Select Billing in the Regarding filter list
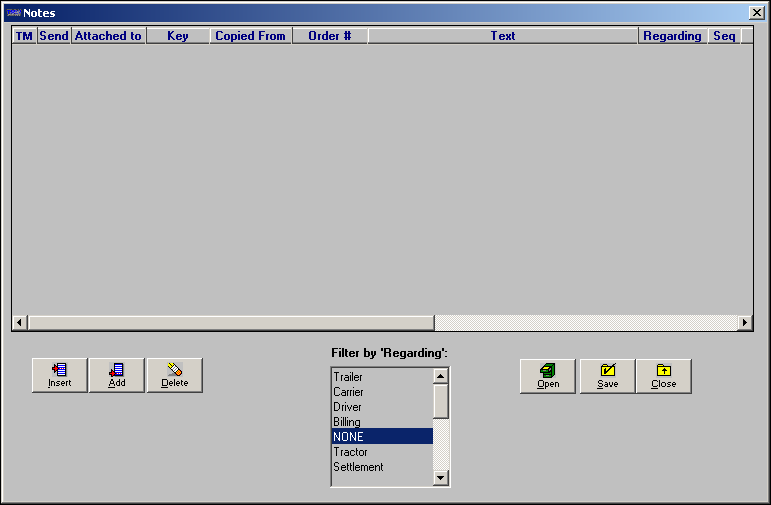 coord(382,421)
